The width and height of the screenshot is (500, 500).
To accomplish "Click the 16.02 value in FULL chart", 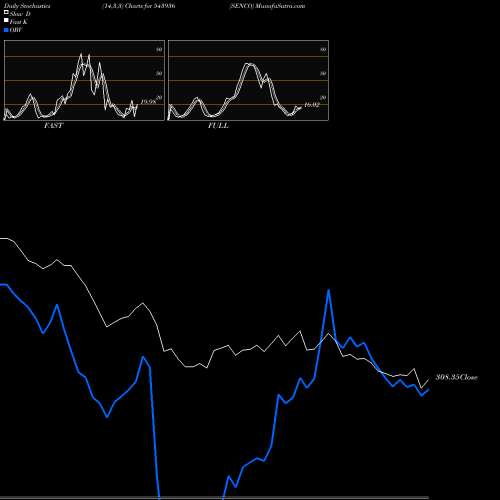I will [x=312, y=105].
